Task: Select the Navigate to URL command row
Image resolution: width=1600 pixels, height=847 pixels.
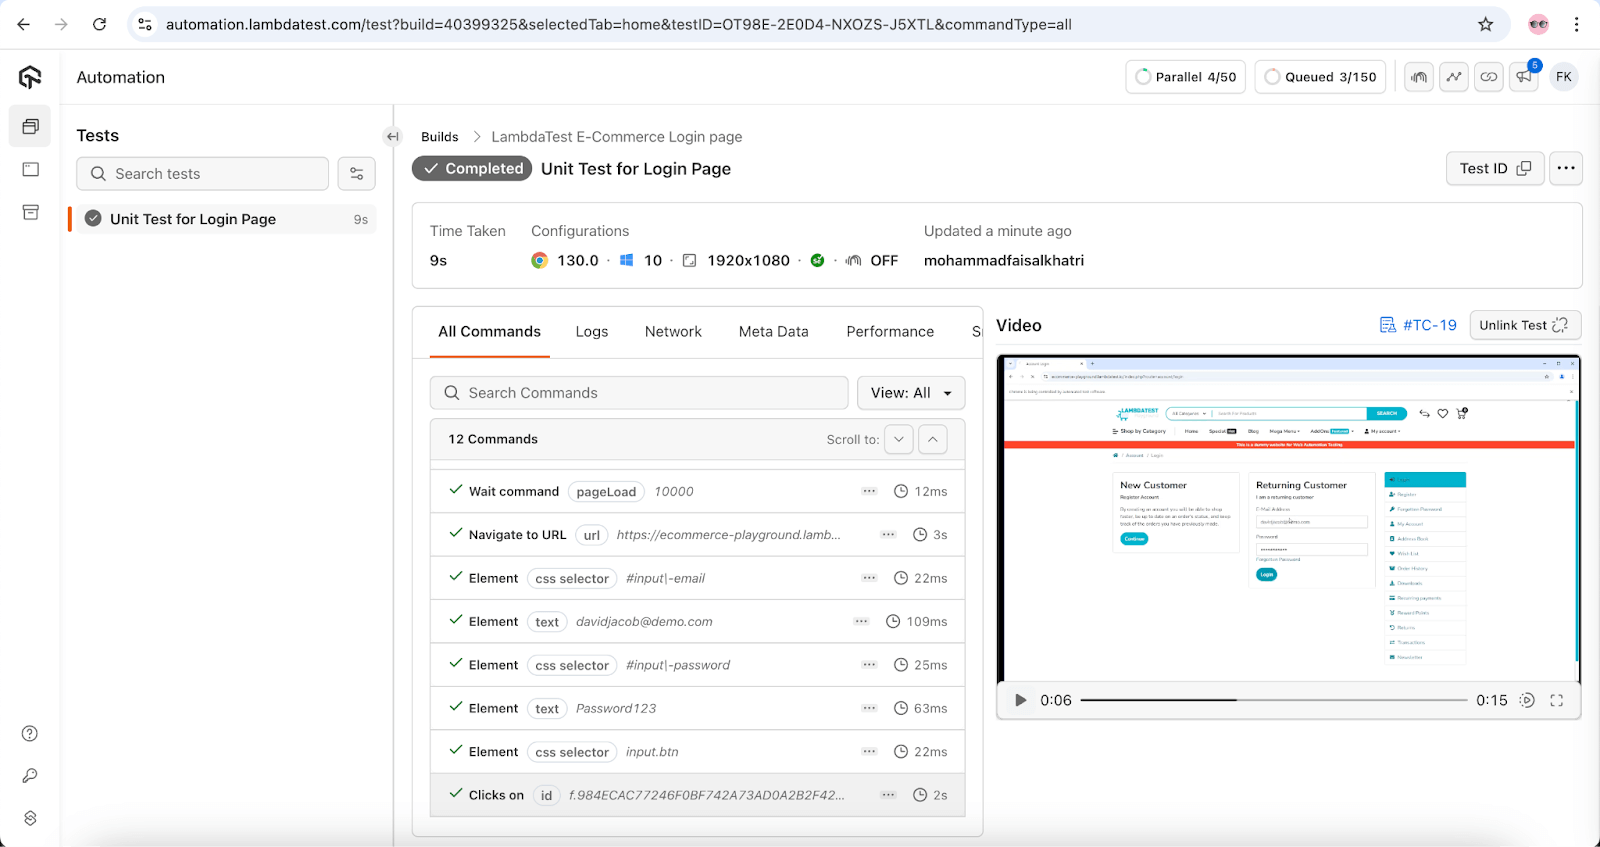Action: coord(697,535)
